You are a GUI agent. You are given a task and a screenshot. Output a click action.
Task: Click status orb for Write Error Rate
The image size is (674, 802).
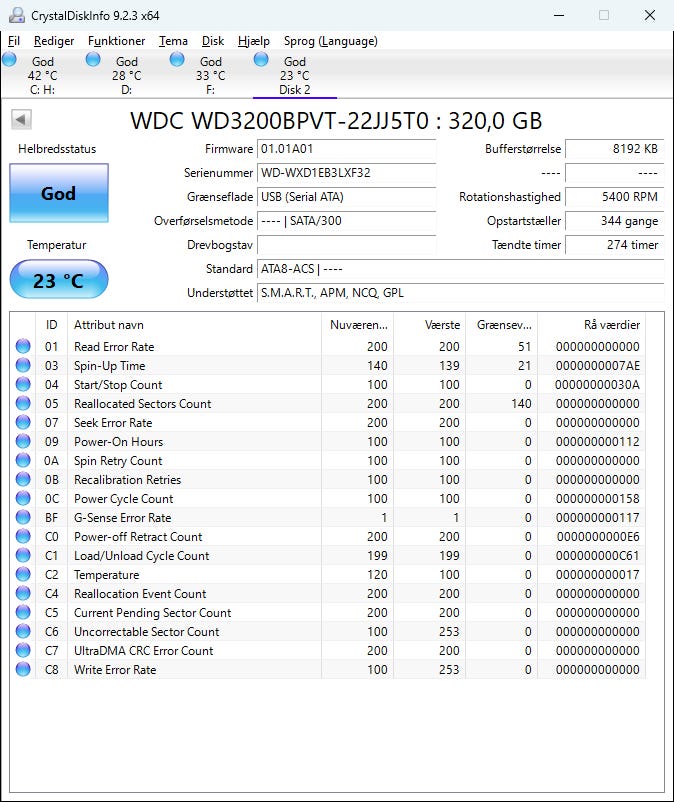click(x=23, y=669)
